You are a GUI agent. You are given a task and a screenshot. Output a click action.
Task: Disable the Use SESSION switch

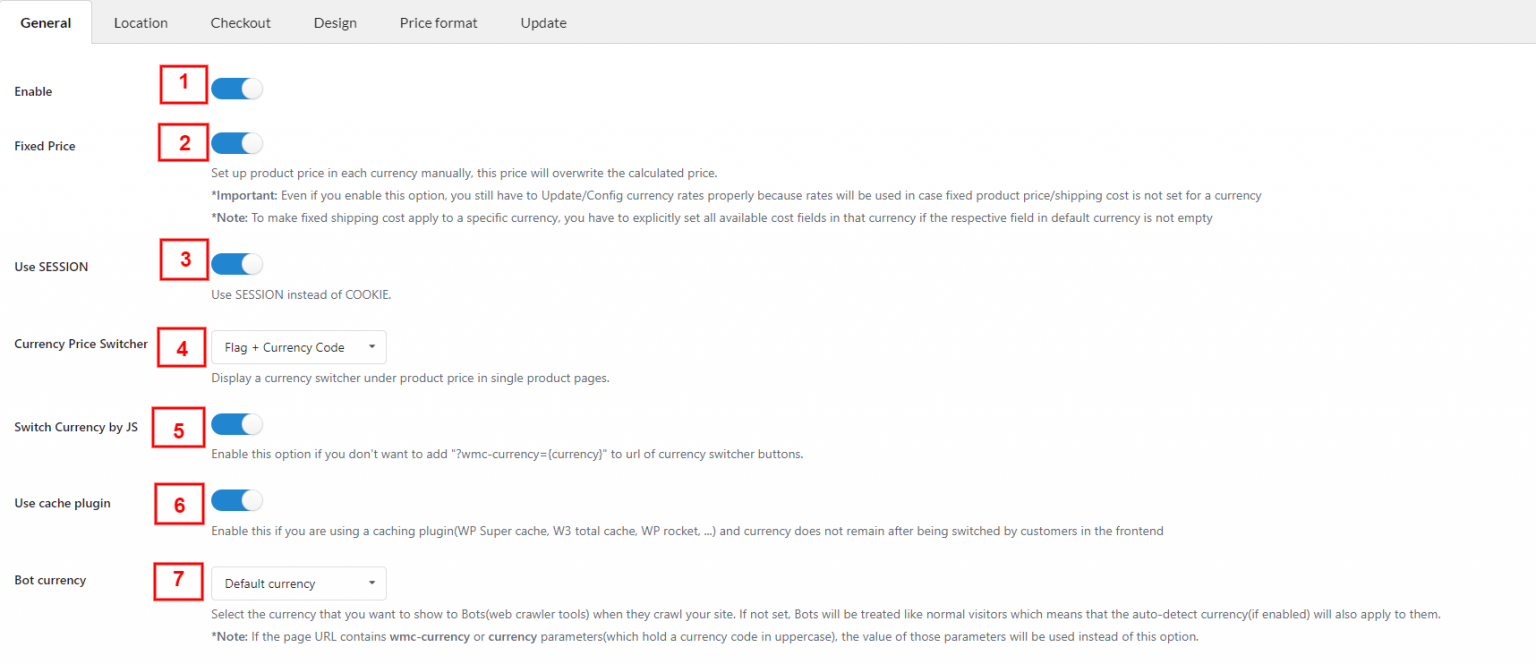point(237,264)
